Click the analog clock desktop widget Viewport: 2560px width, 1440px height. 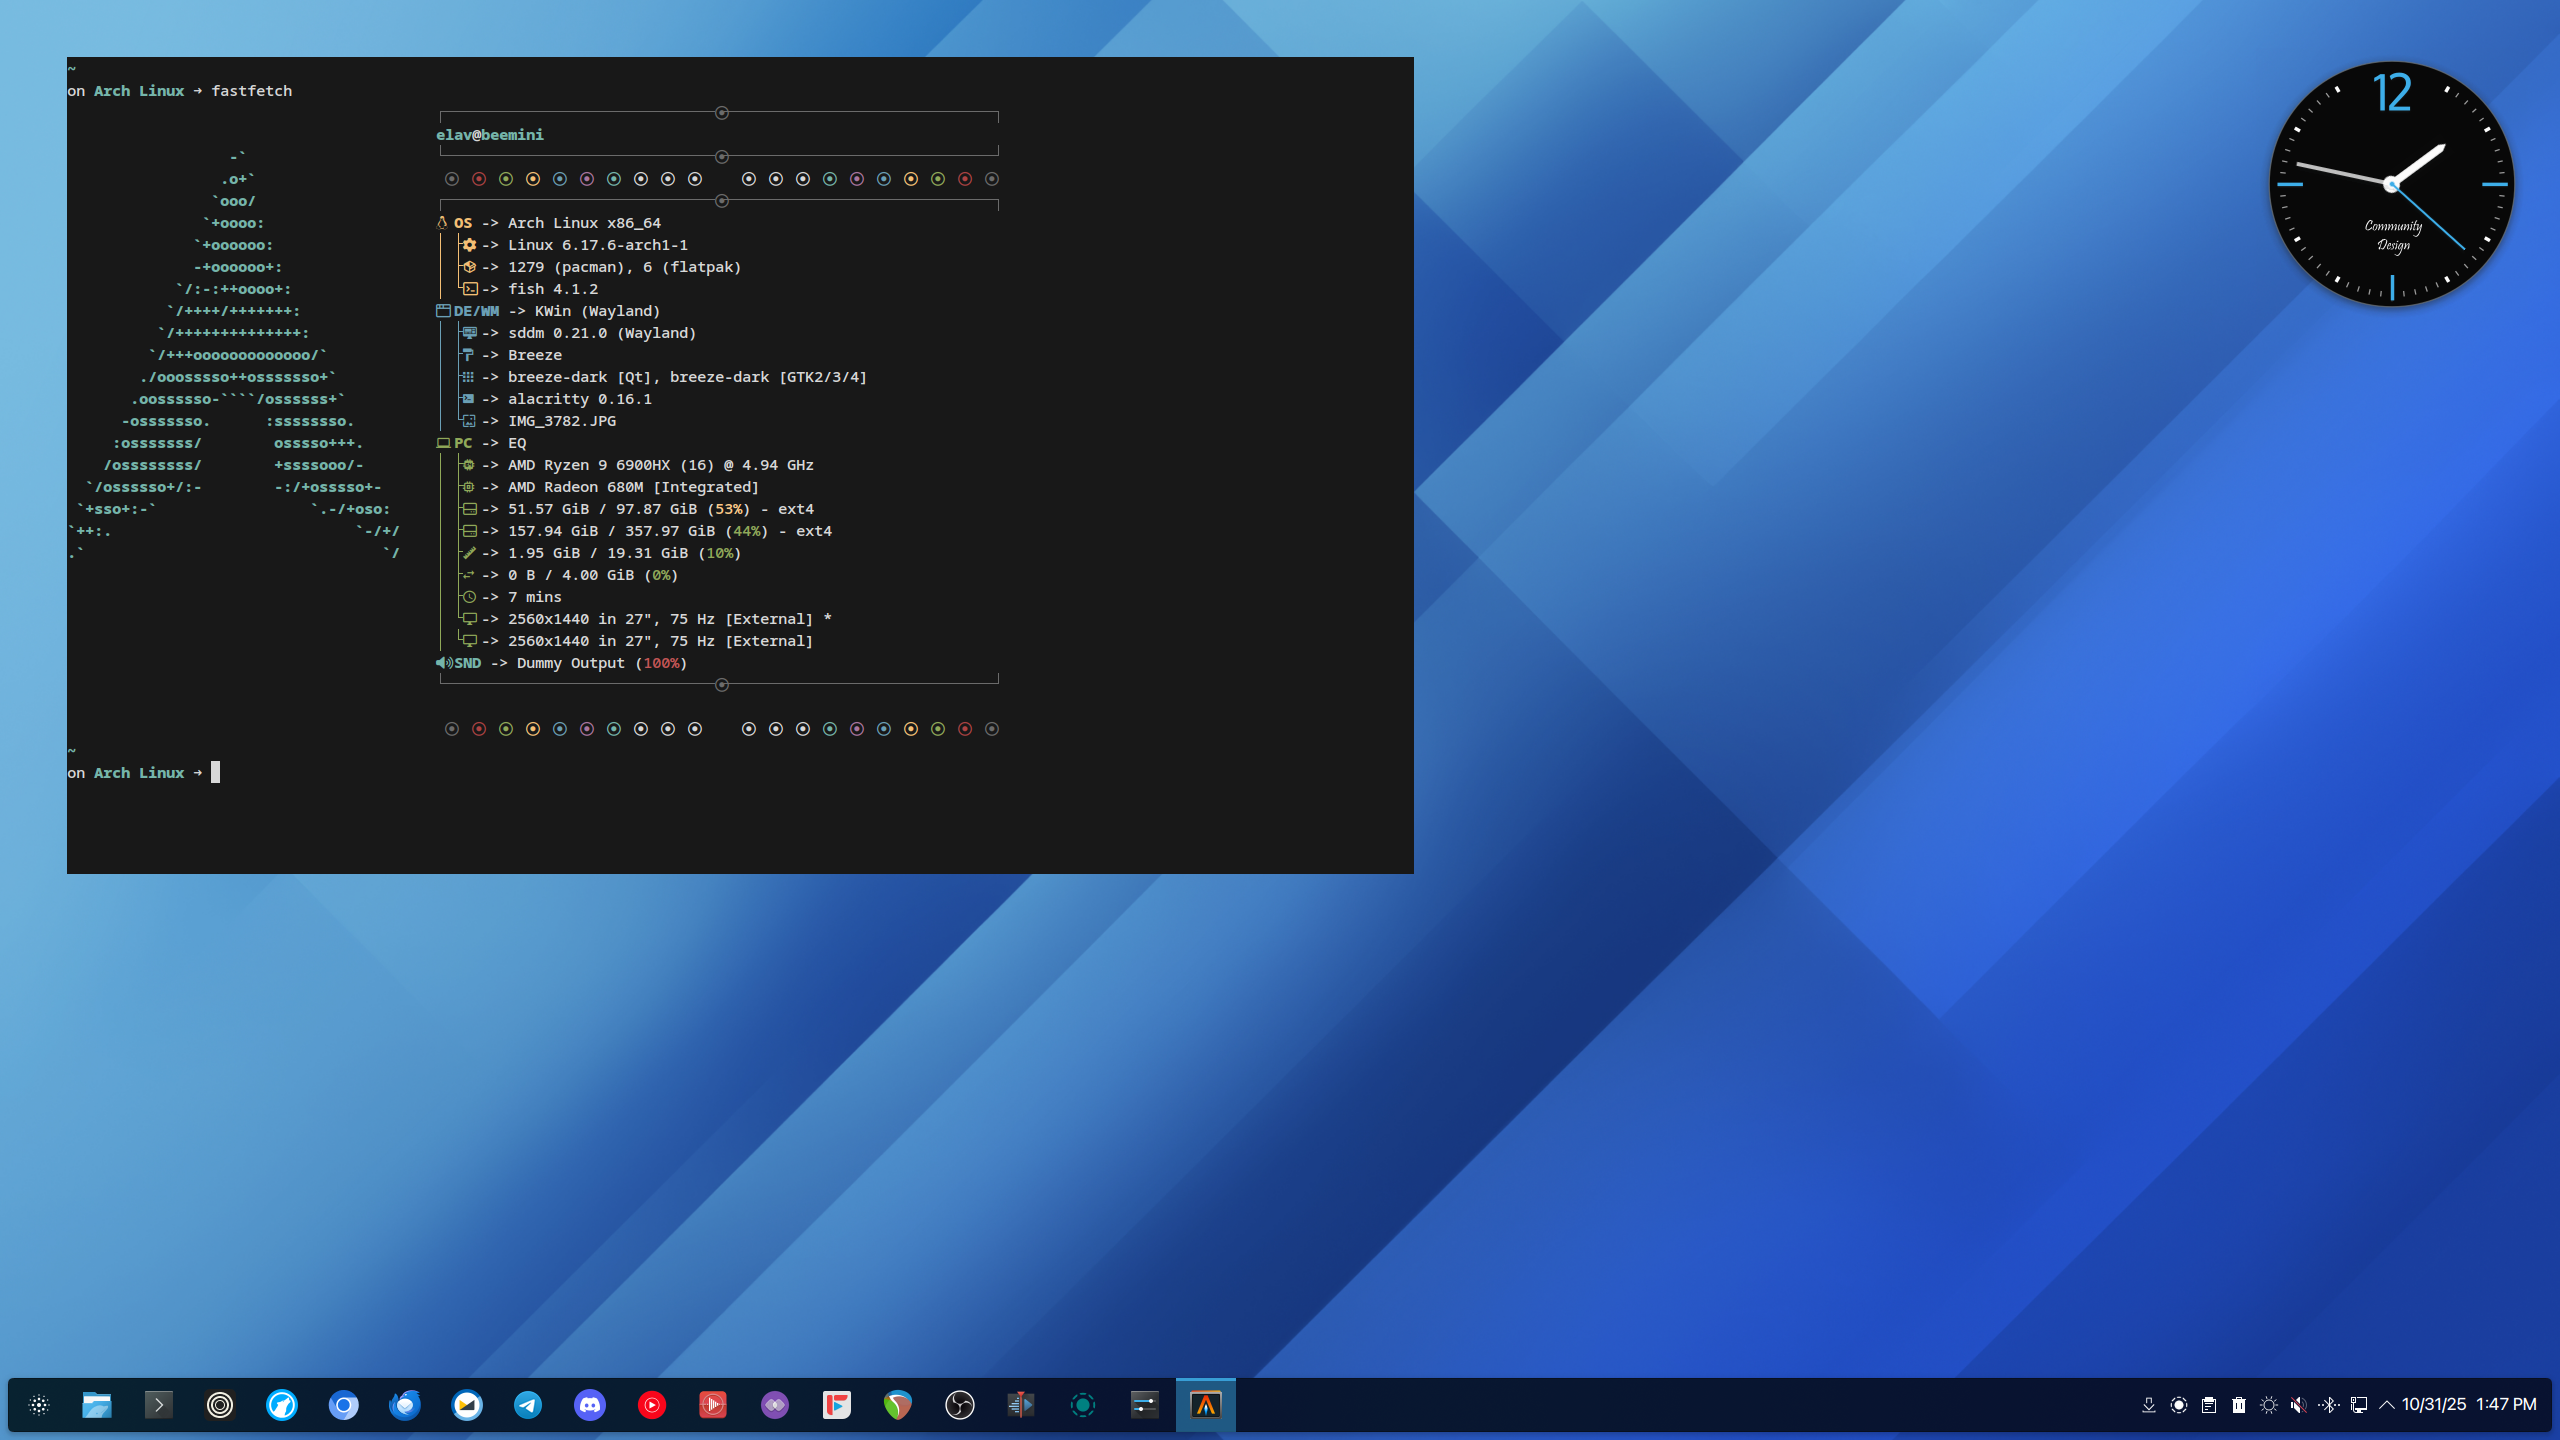point(2391,184)
